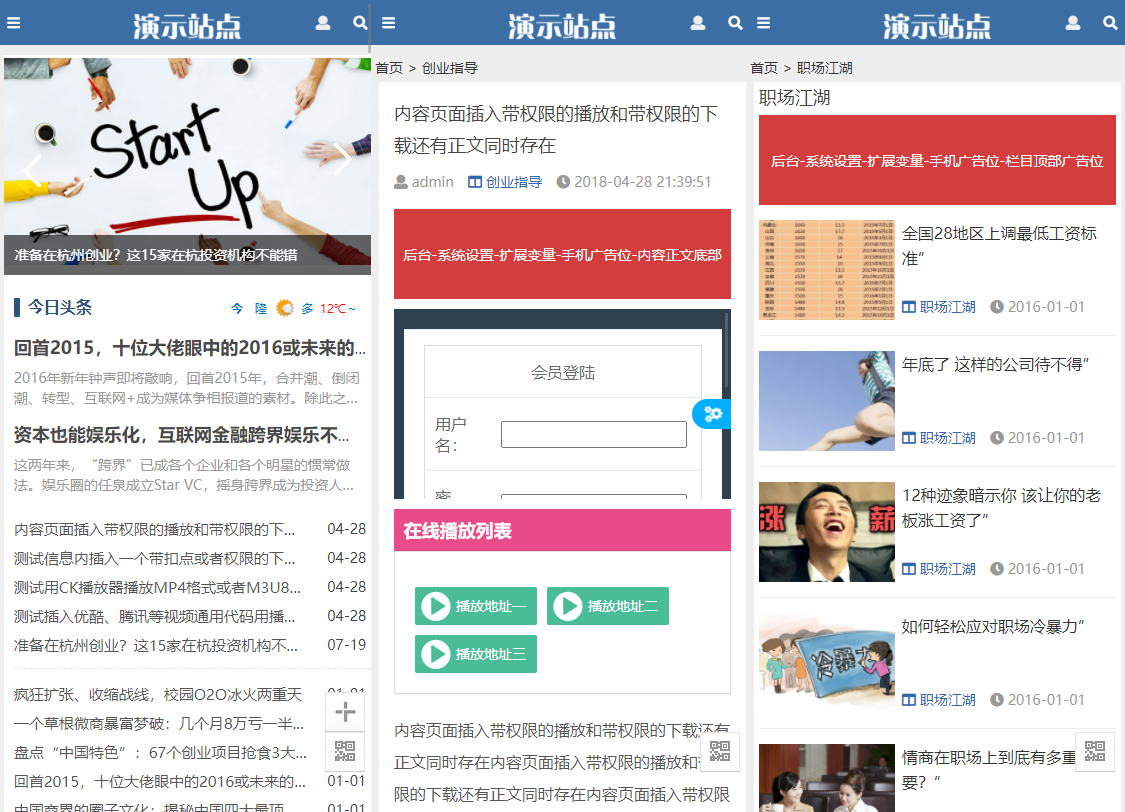This screenshot has width=1125, height=812.
Task: Open headline 资本也能娱乐化，互联网金融跨界娱乐
Action: click(182, 435)
